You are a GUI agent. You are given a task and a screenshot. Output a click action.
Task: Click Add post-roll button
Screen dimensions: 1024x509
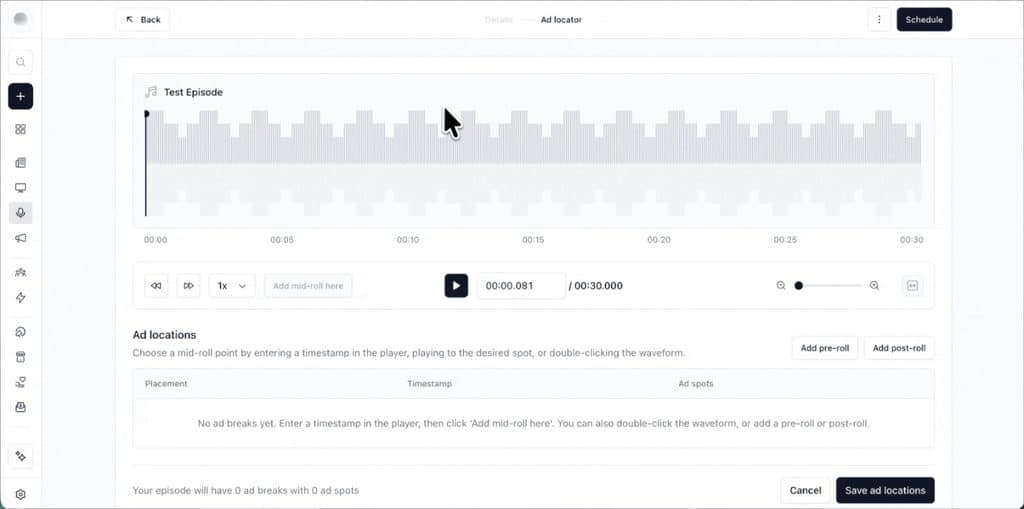(899, 348)
